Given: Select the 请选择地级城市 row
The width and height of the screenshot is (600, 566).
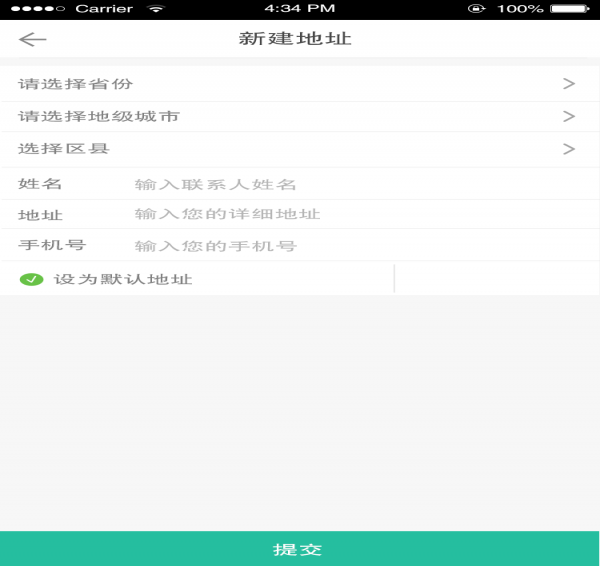Looking at the screenshot, I should coord(300,116).
